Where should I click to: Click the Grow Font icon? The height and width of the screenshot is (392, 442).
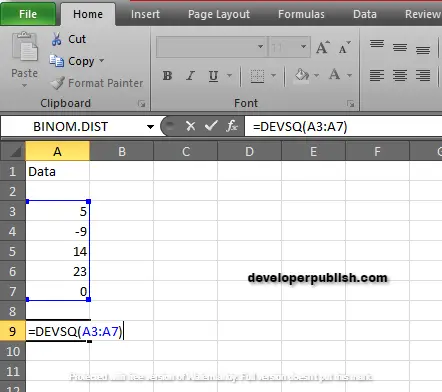coord(323,47)
